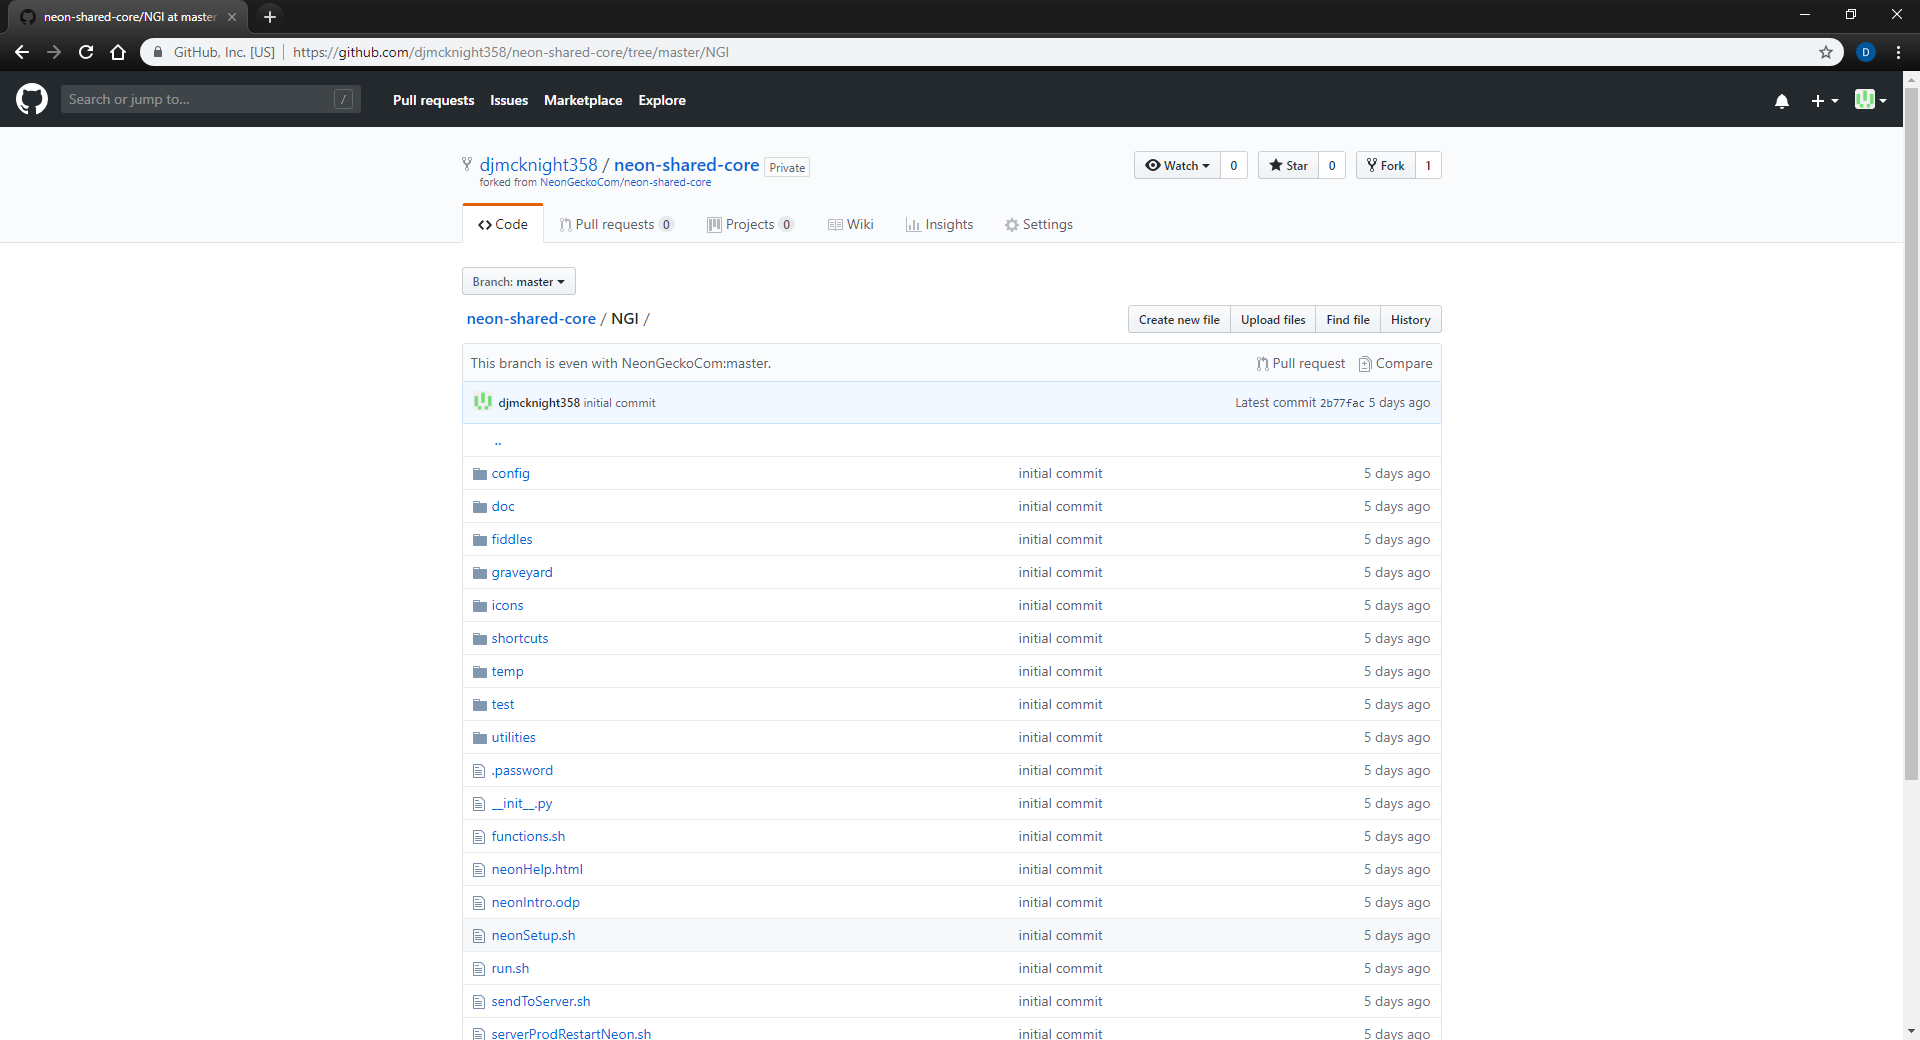The width and height of the screenshot is (1920, 1040).
Task: Switch to the Pull requests tab
Action: pyautogui.click(x=617, y=224)
